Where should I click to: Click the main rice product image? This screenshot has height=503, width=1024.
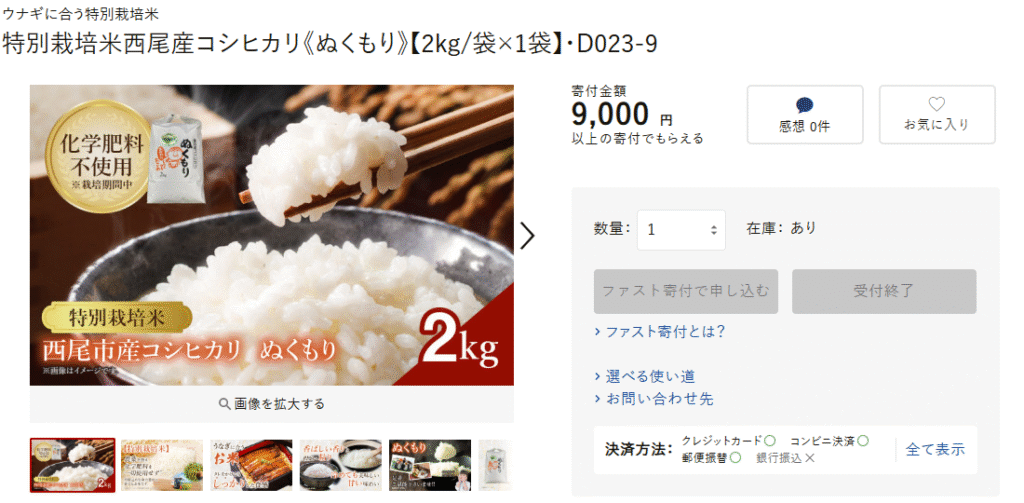[x=272, y=235]
